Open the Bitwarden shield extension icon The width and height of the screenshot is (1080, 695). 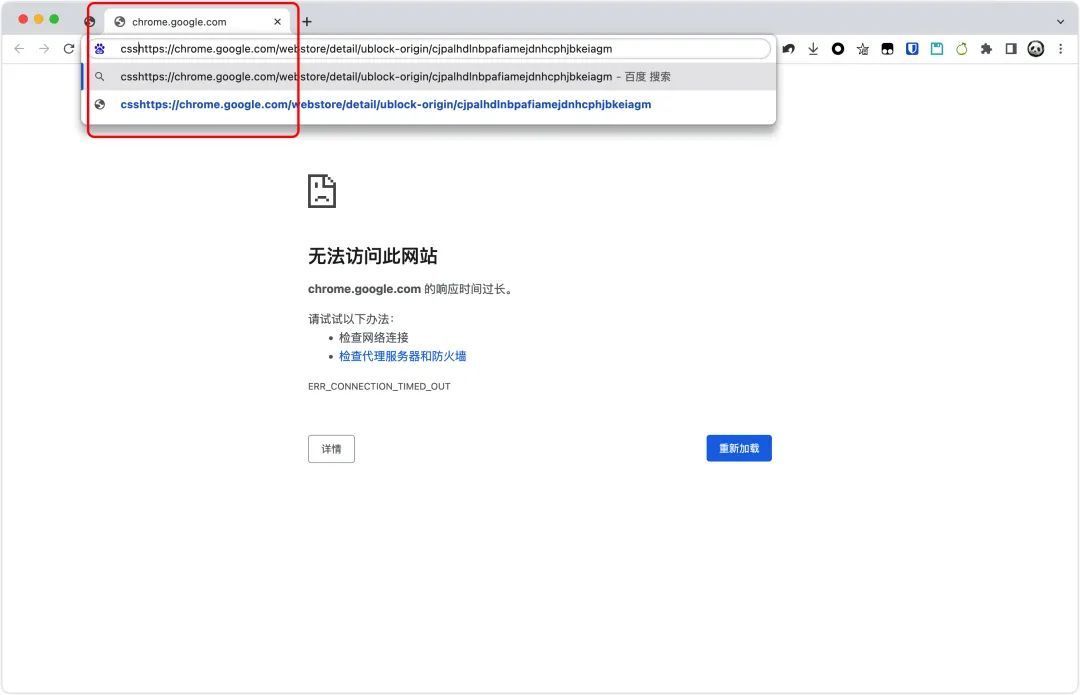click(x=912, y=49)
